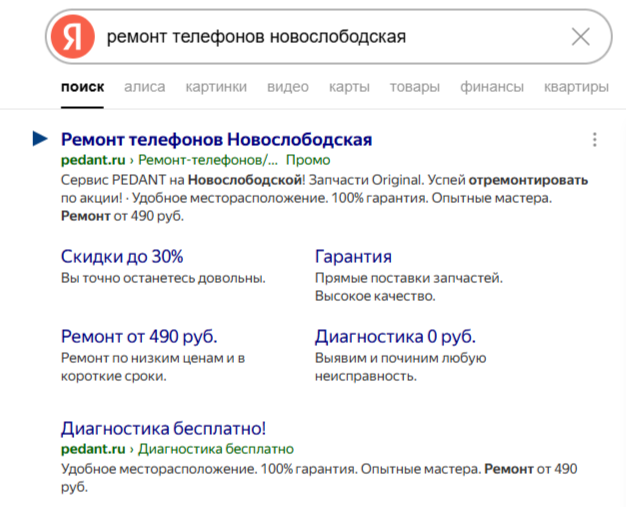The image size is (626, 507).
Task: Click text Вы точно останетесь довольны.
Action: (163, 278)
